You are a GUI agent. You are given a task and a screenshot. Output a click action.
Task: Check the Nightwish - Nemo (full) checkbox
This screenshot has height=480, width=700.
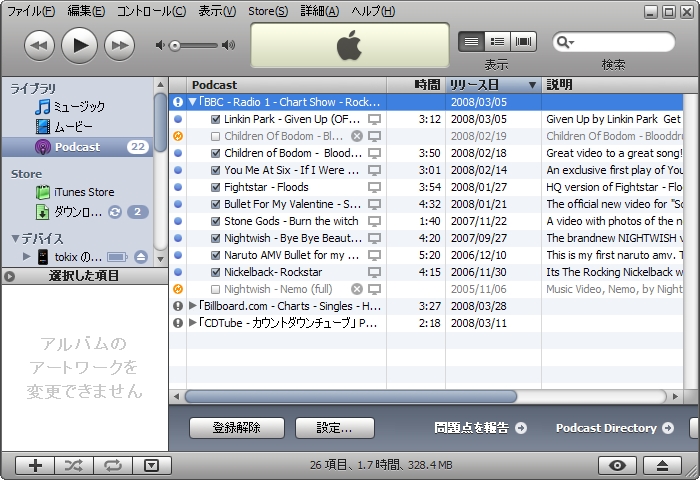pos(216,289)
